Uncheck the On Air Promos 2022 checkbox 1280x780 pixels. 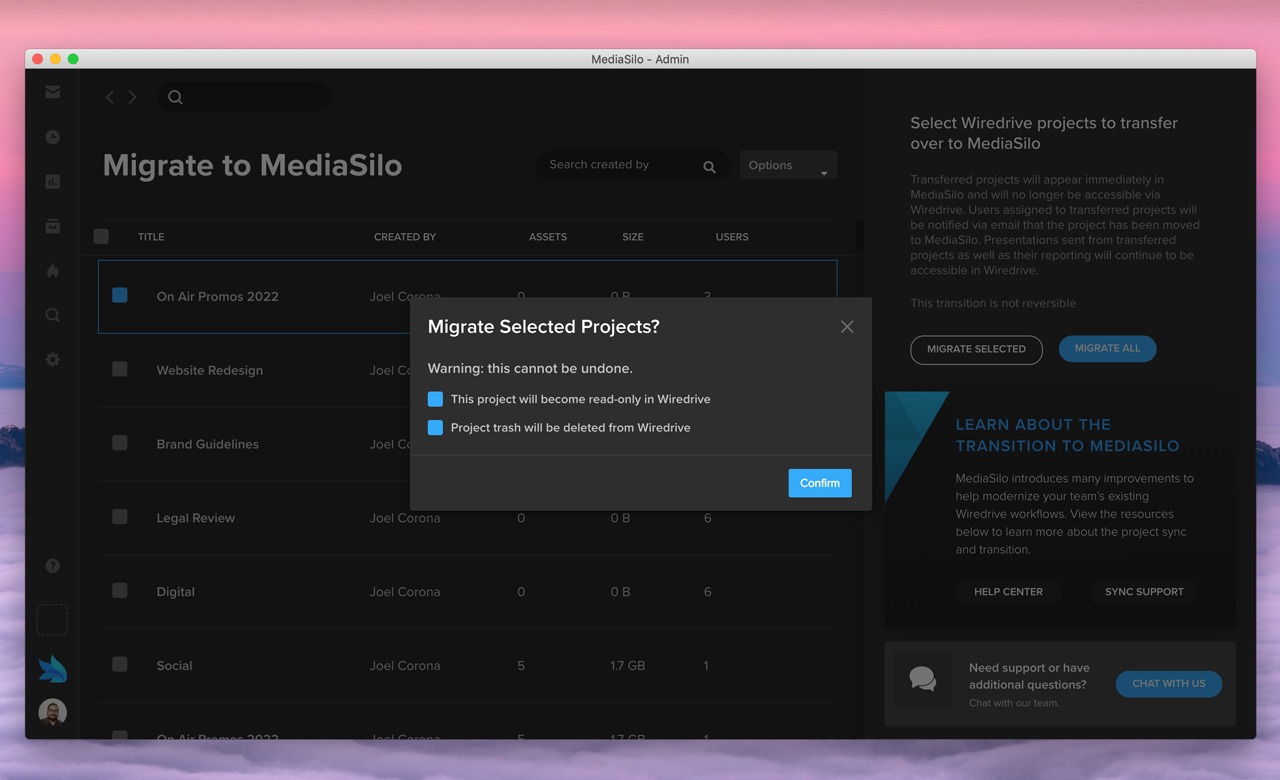click(120, 295)
